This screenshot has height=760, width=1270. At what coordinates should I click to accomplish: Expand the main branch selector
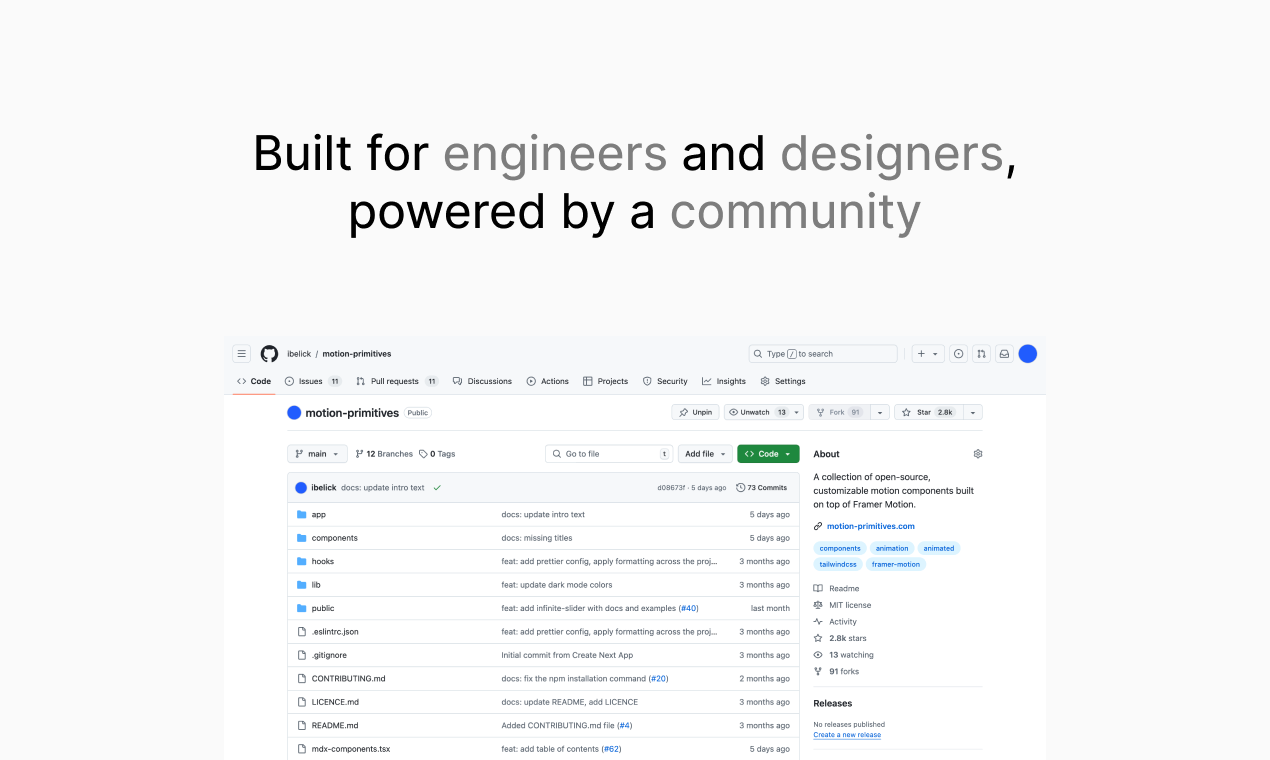pyautogui.click(x=317, y=454)
